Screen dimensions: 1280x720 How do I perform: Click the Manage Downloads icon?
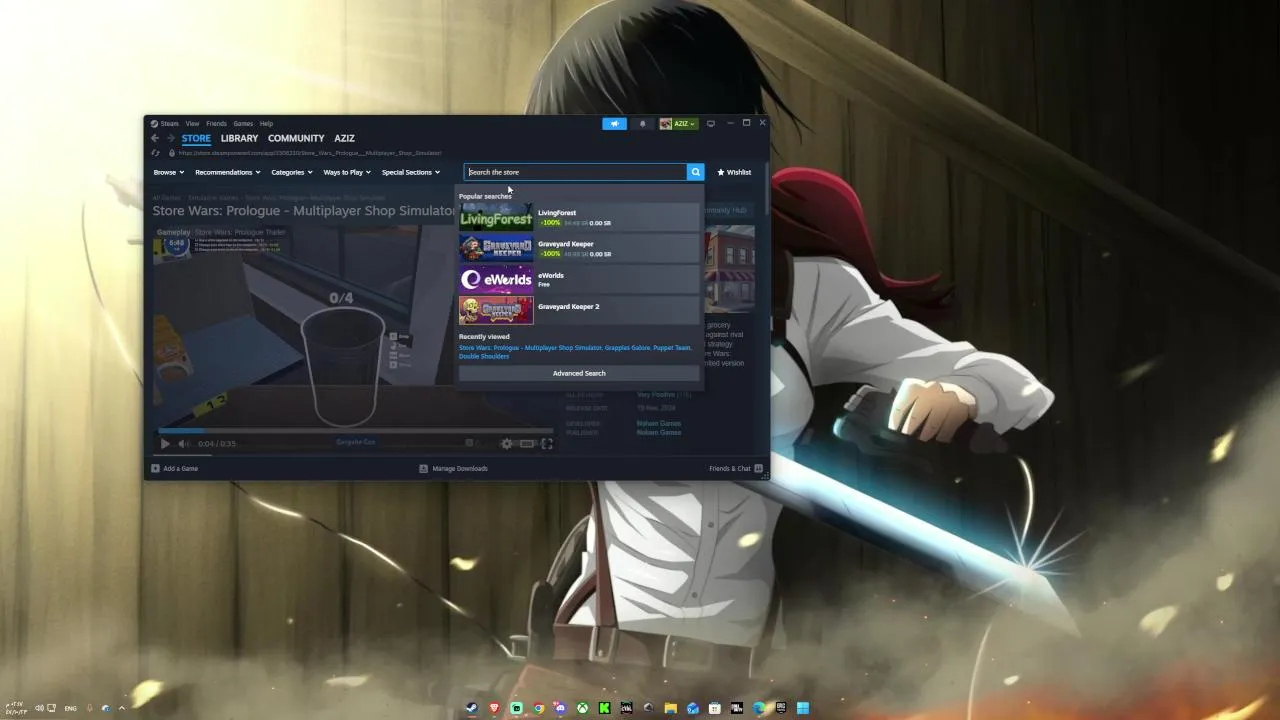pyautogui.click(x=424, y=468)
